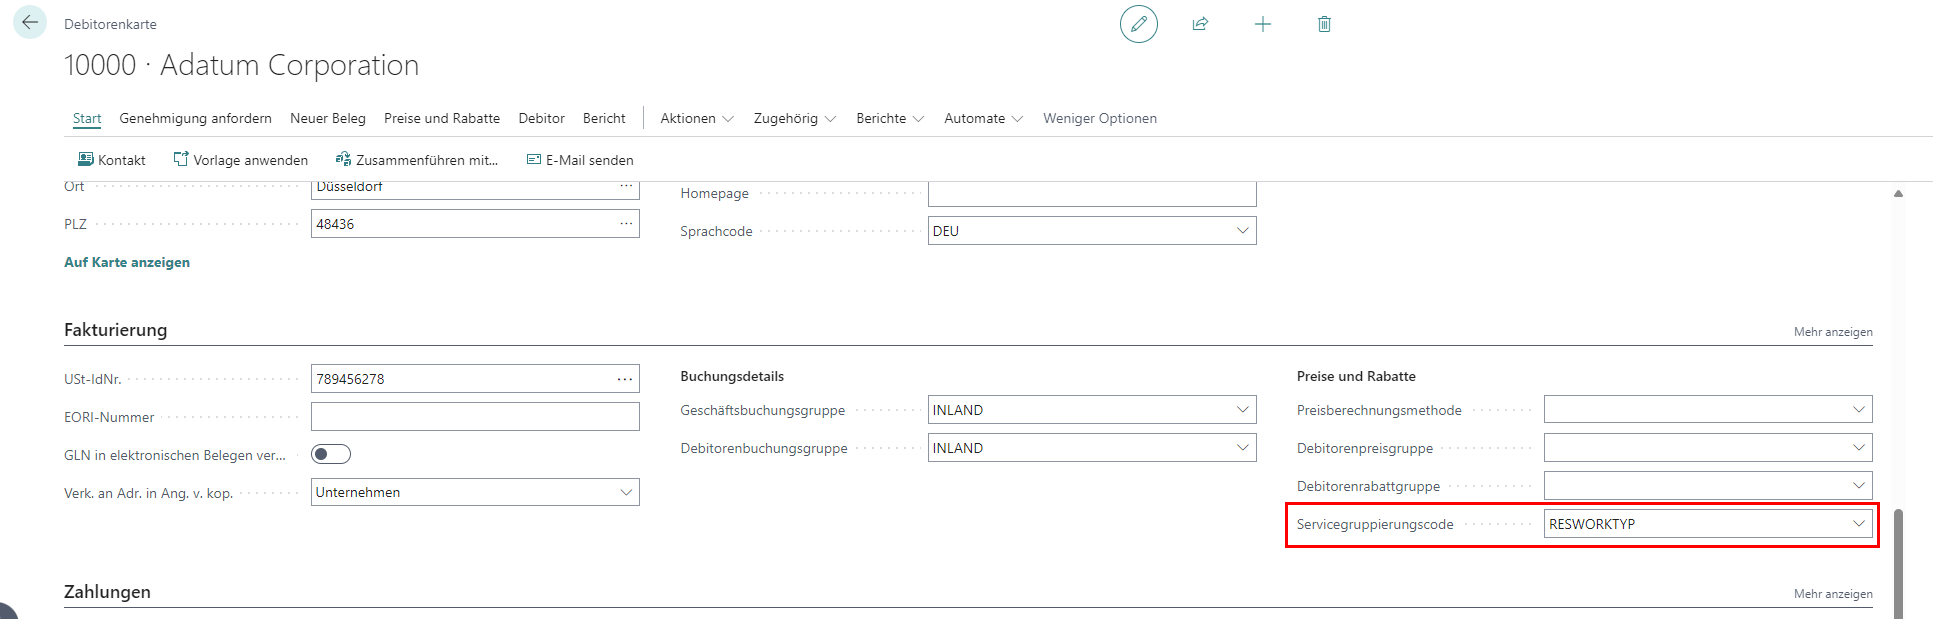Click the USt-IdNr. value 789456278

(351, 379)
